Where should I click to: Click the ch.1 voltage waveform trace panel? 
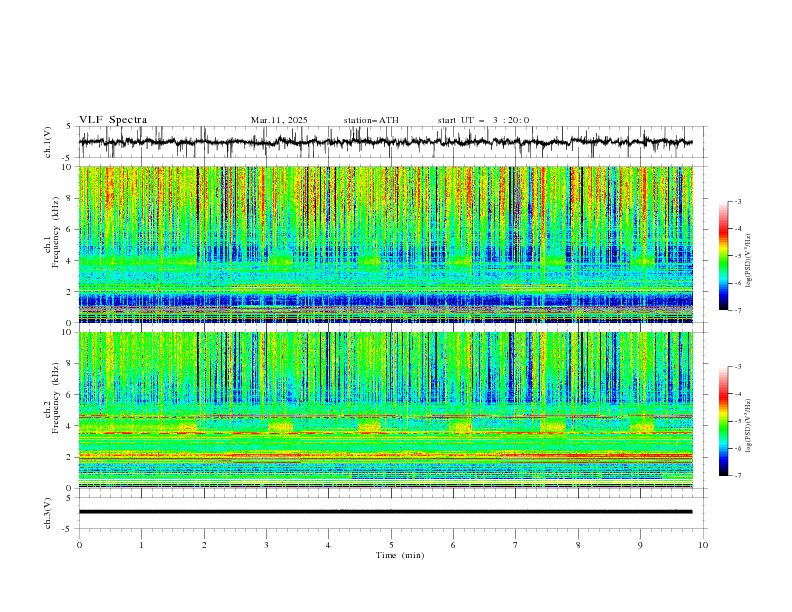tap(392, 142)
